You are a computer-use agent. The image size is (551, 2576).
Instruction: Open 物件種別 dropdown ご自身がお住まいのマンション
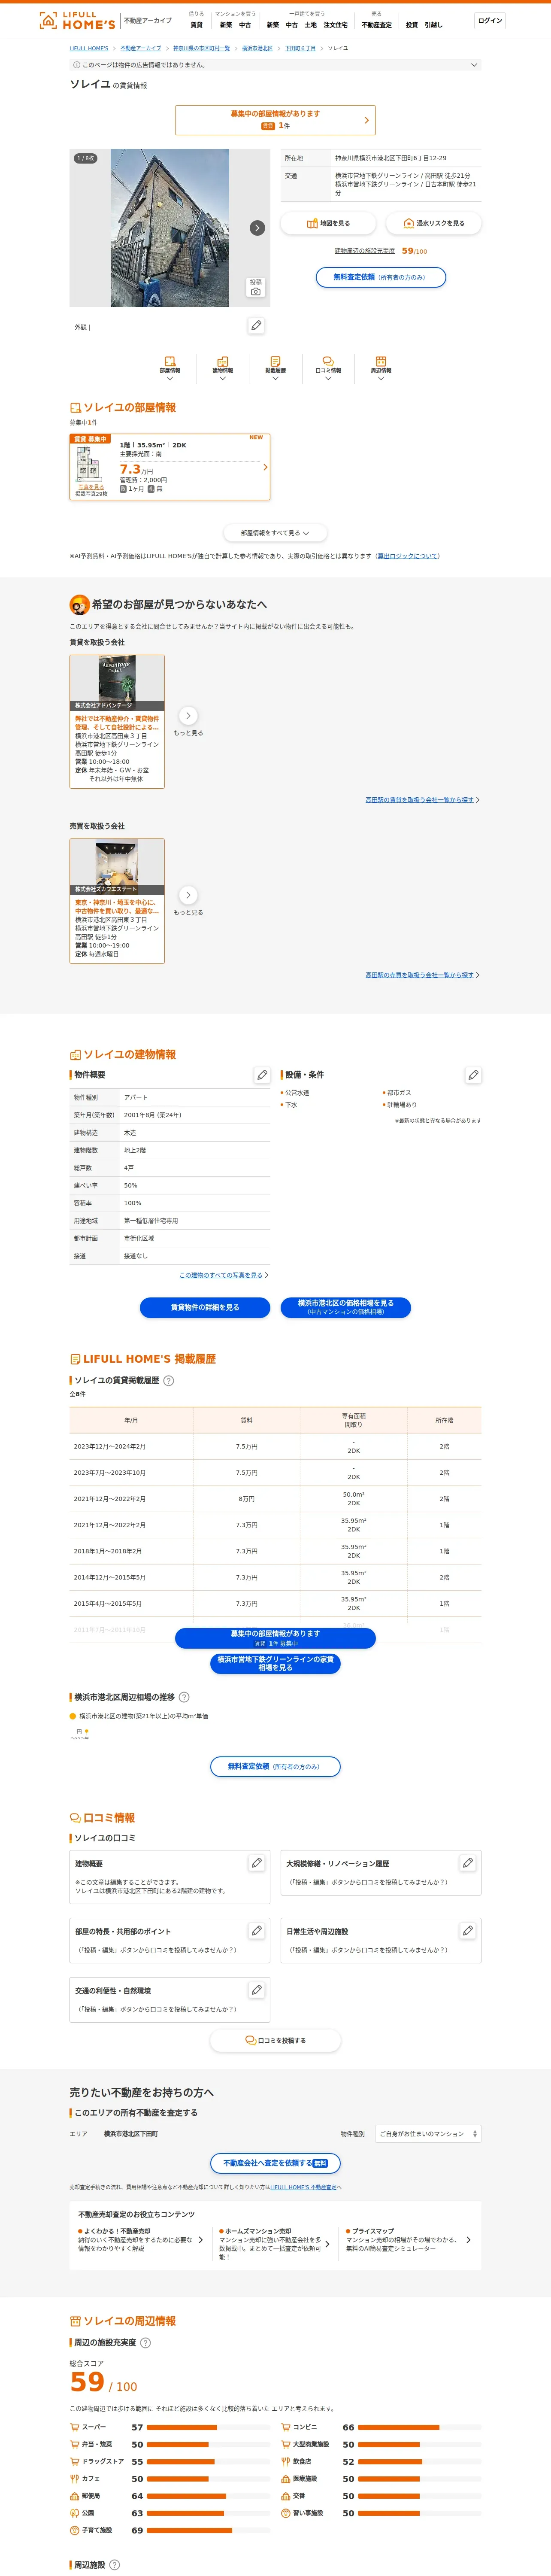click(x=428, y=2134)
